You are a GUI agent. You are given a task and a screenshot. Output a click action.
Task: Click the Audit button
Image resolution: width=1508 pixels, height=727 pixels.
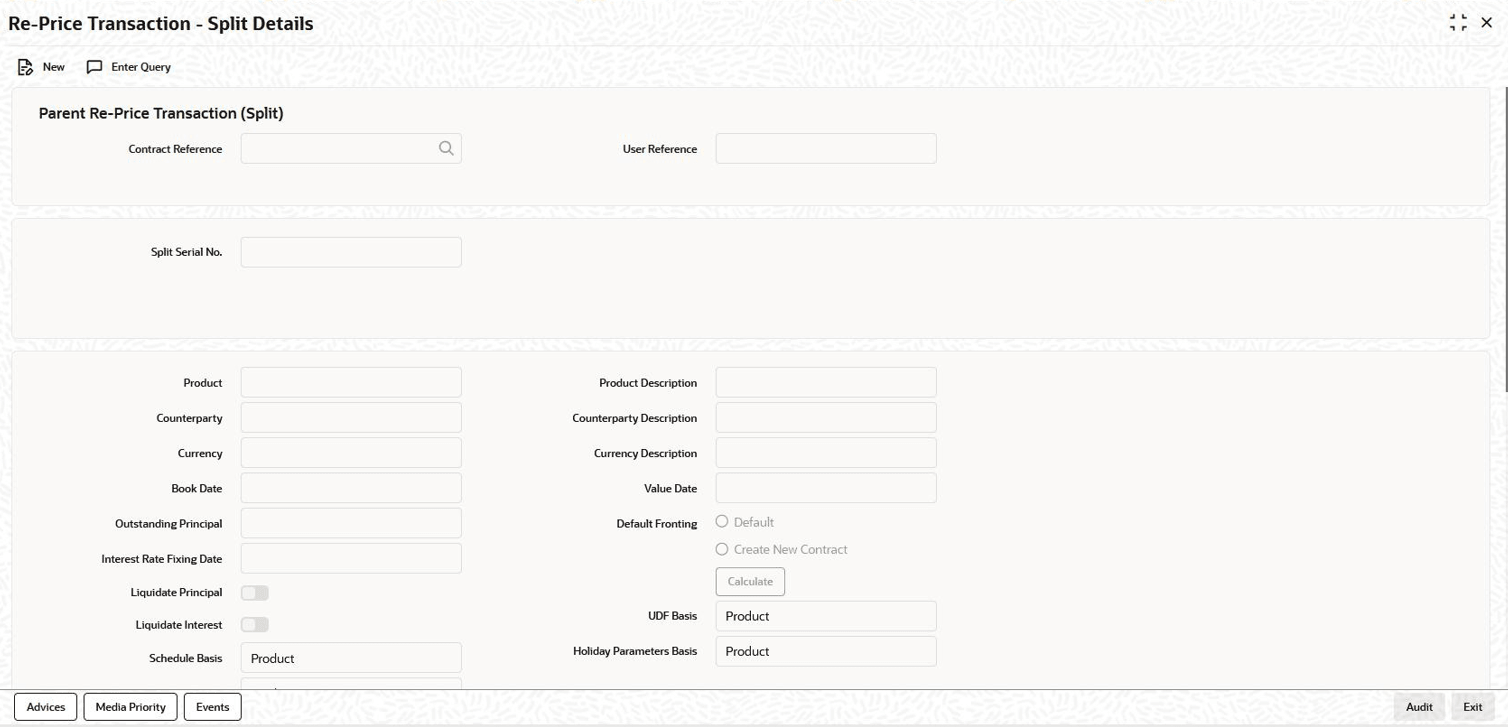point(1419,707)
